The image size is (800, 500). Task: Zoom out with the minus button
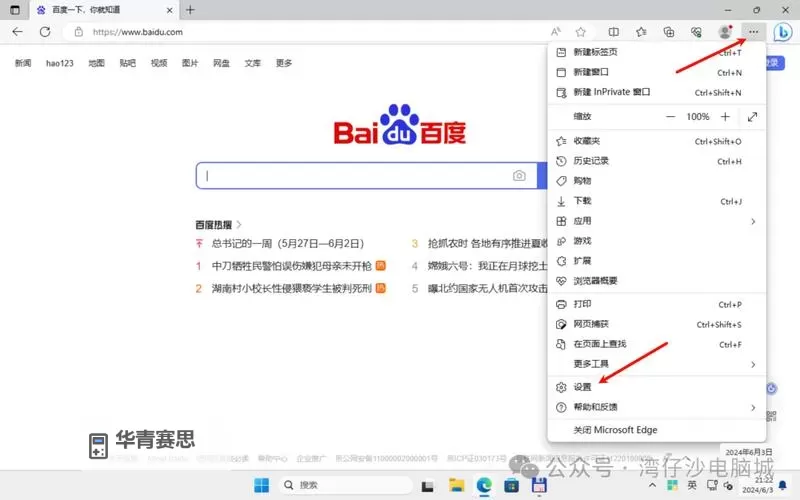(x=670, y=117)
